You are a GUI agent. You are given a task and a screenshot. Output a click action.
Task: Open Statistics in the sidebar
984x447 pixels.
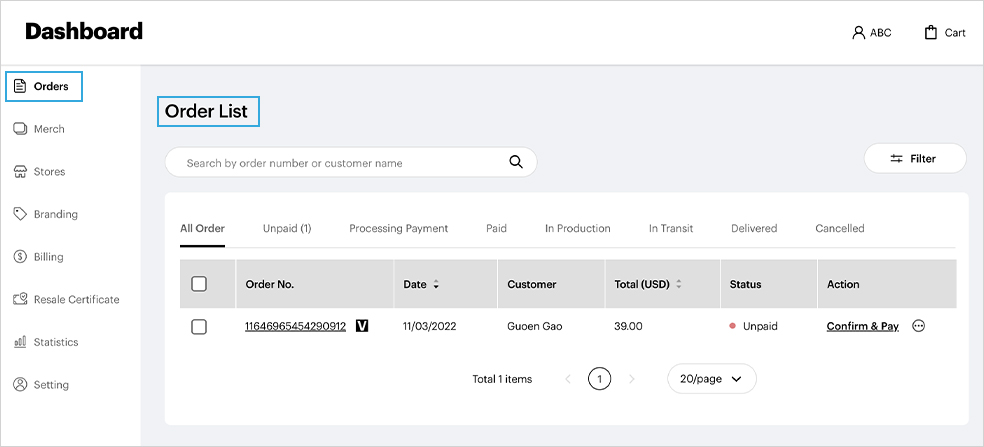55,342
